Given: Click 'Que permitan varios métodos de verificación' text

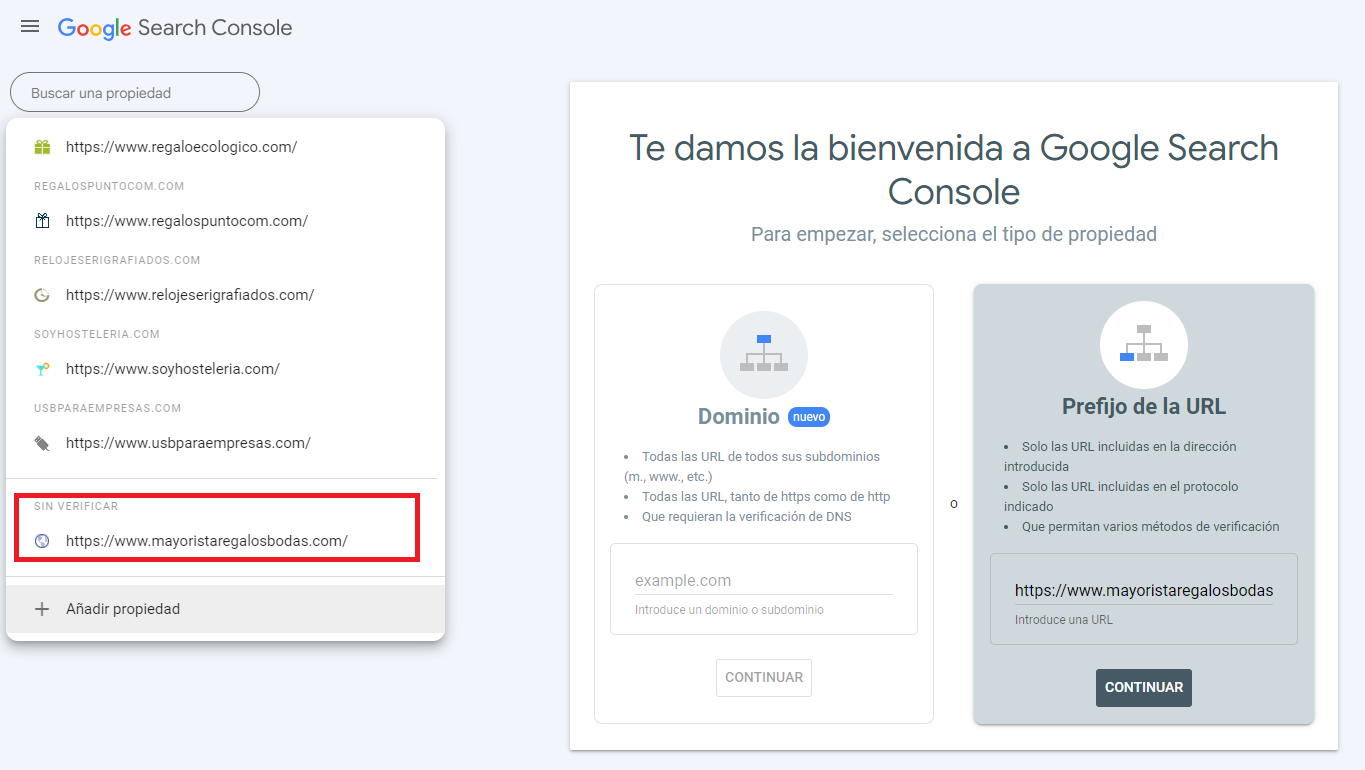Looking at the screenshot, I should point(1150,527).
